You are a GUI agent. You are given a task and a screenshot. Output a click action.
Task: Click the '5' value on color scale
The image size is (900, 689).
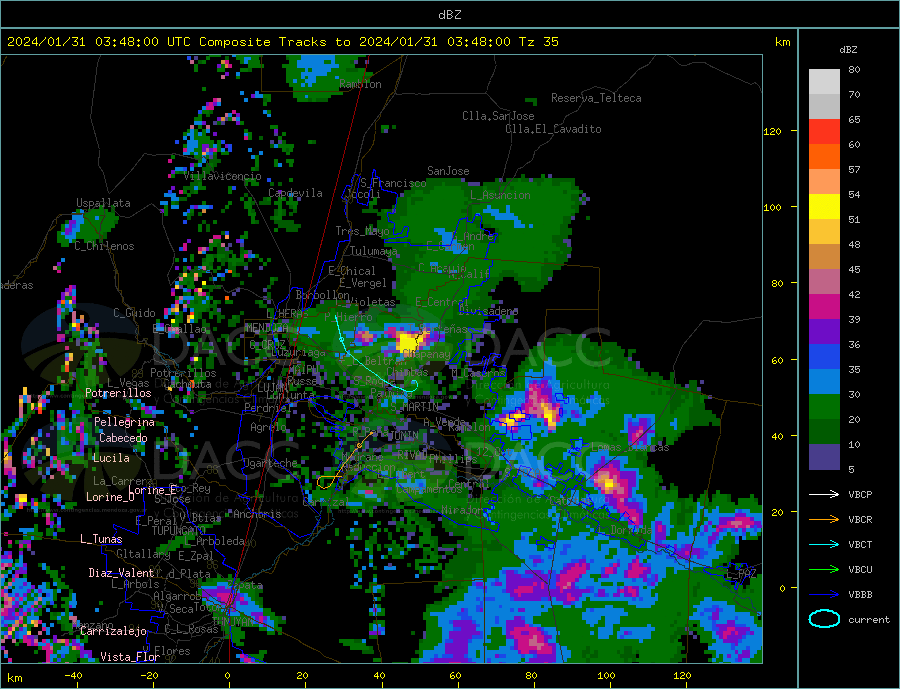851,469
